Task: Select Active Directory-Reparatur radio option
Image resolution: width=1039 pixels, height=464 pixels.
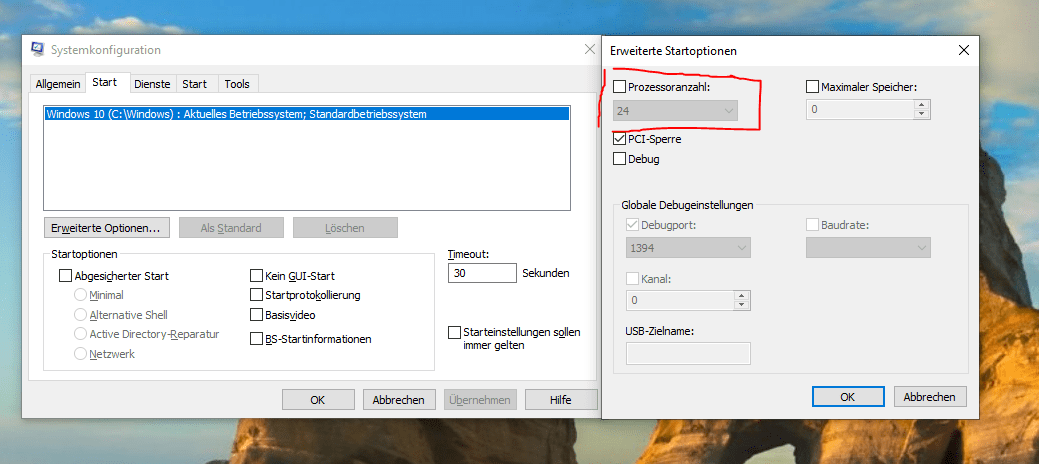Action: click(x=80, y=334)
